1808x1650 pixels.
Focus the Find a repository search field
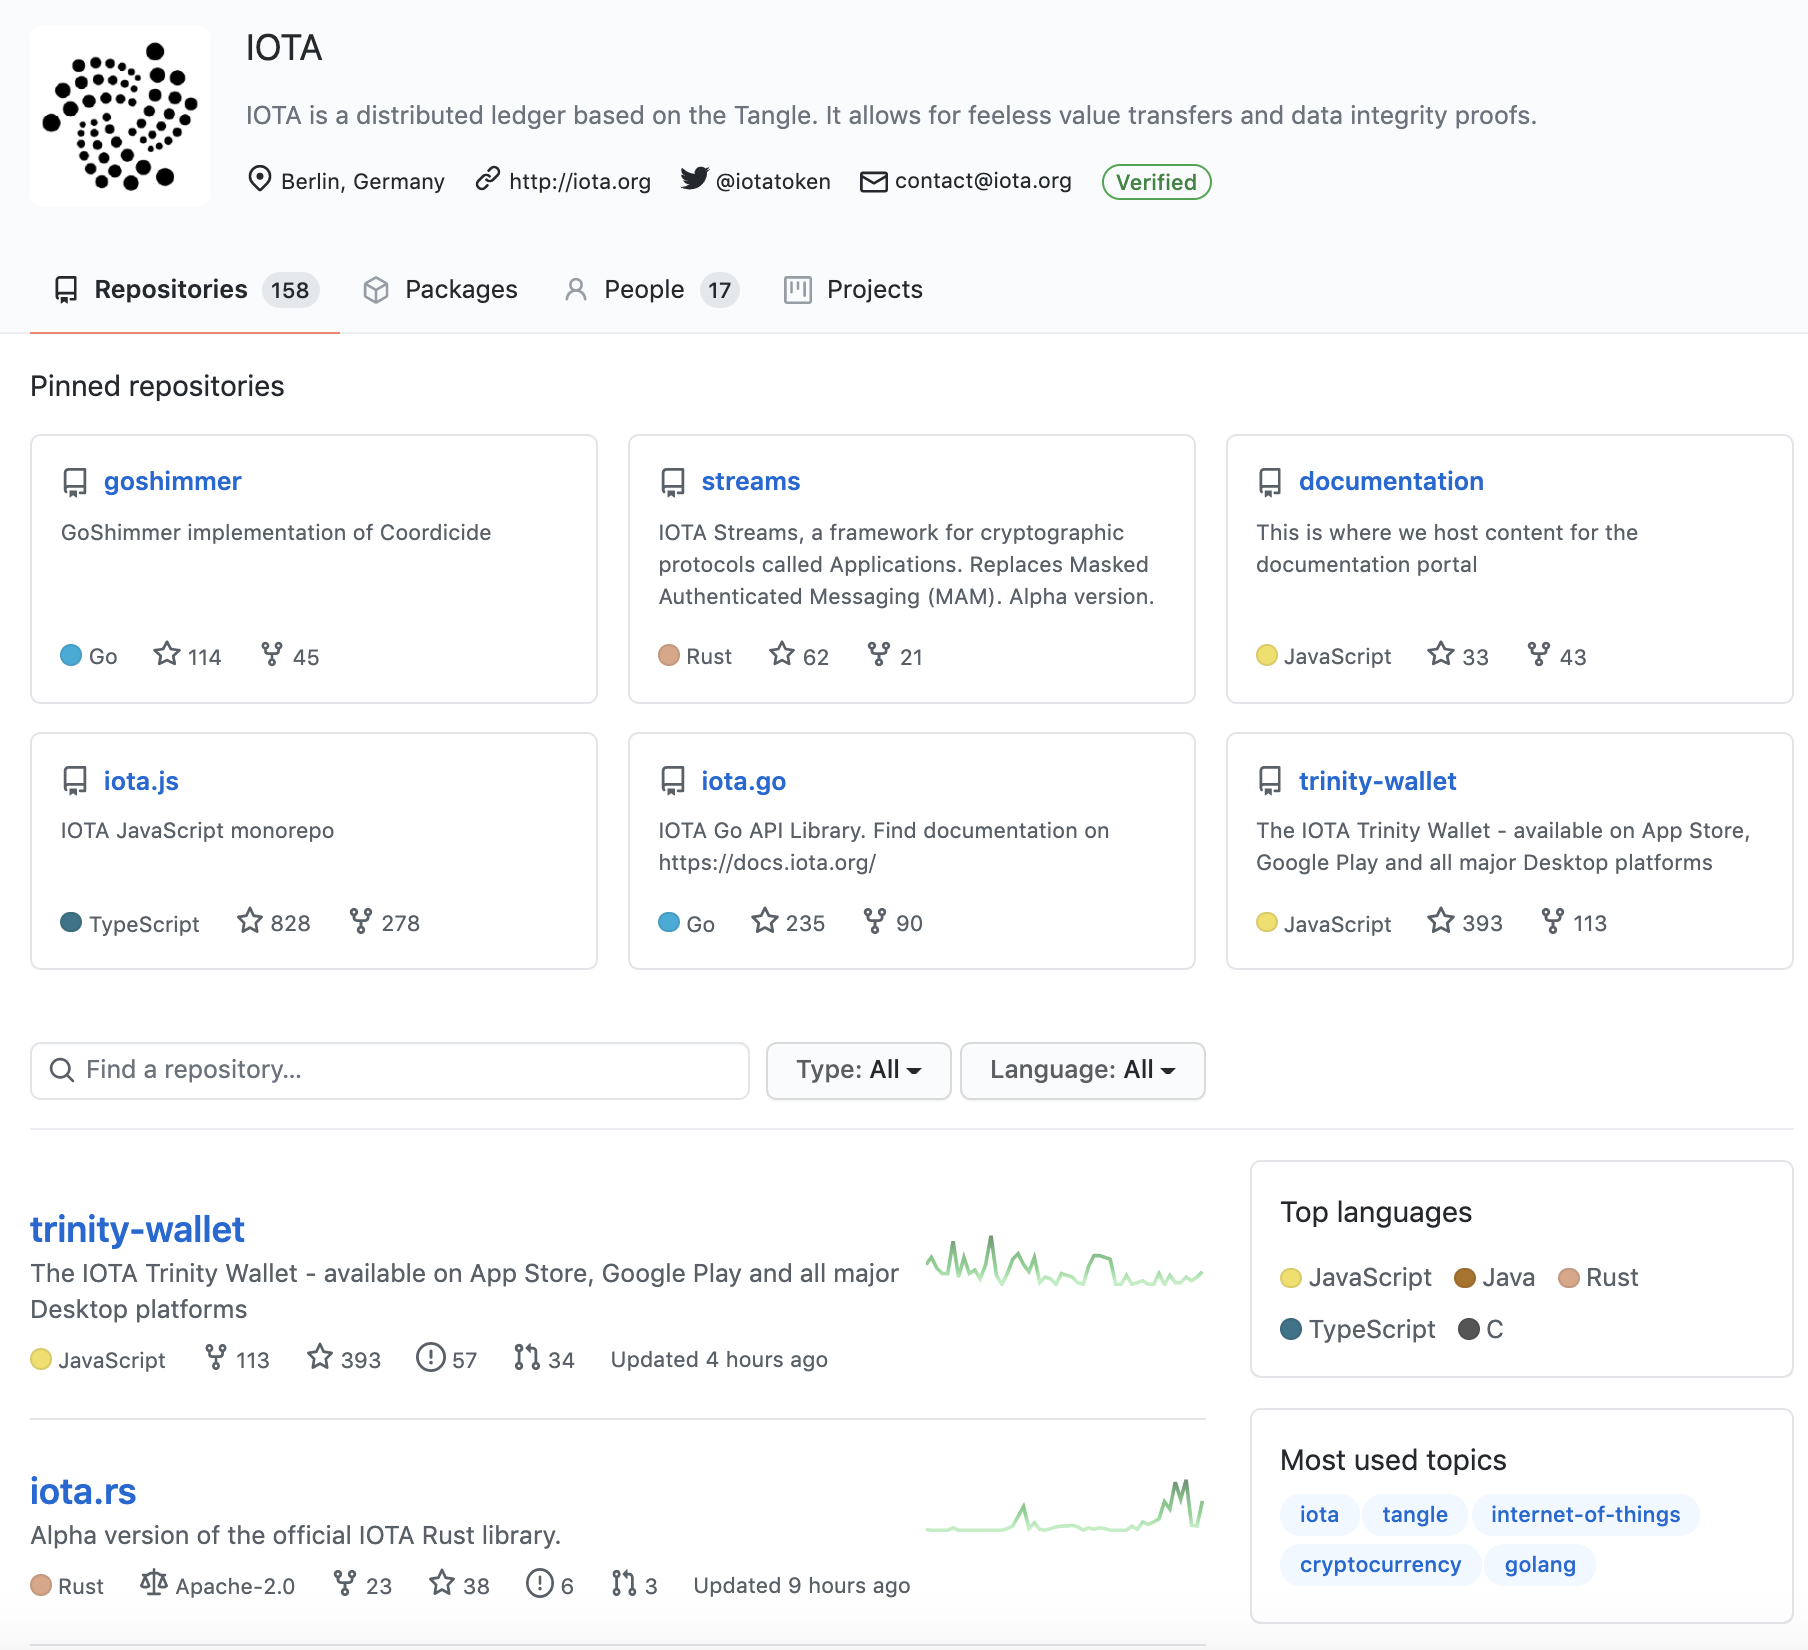point(390,1071)
